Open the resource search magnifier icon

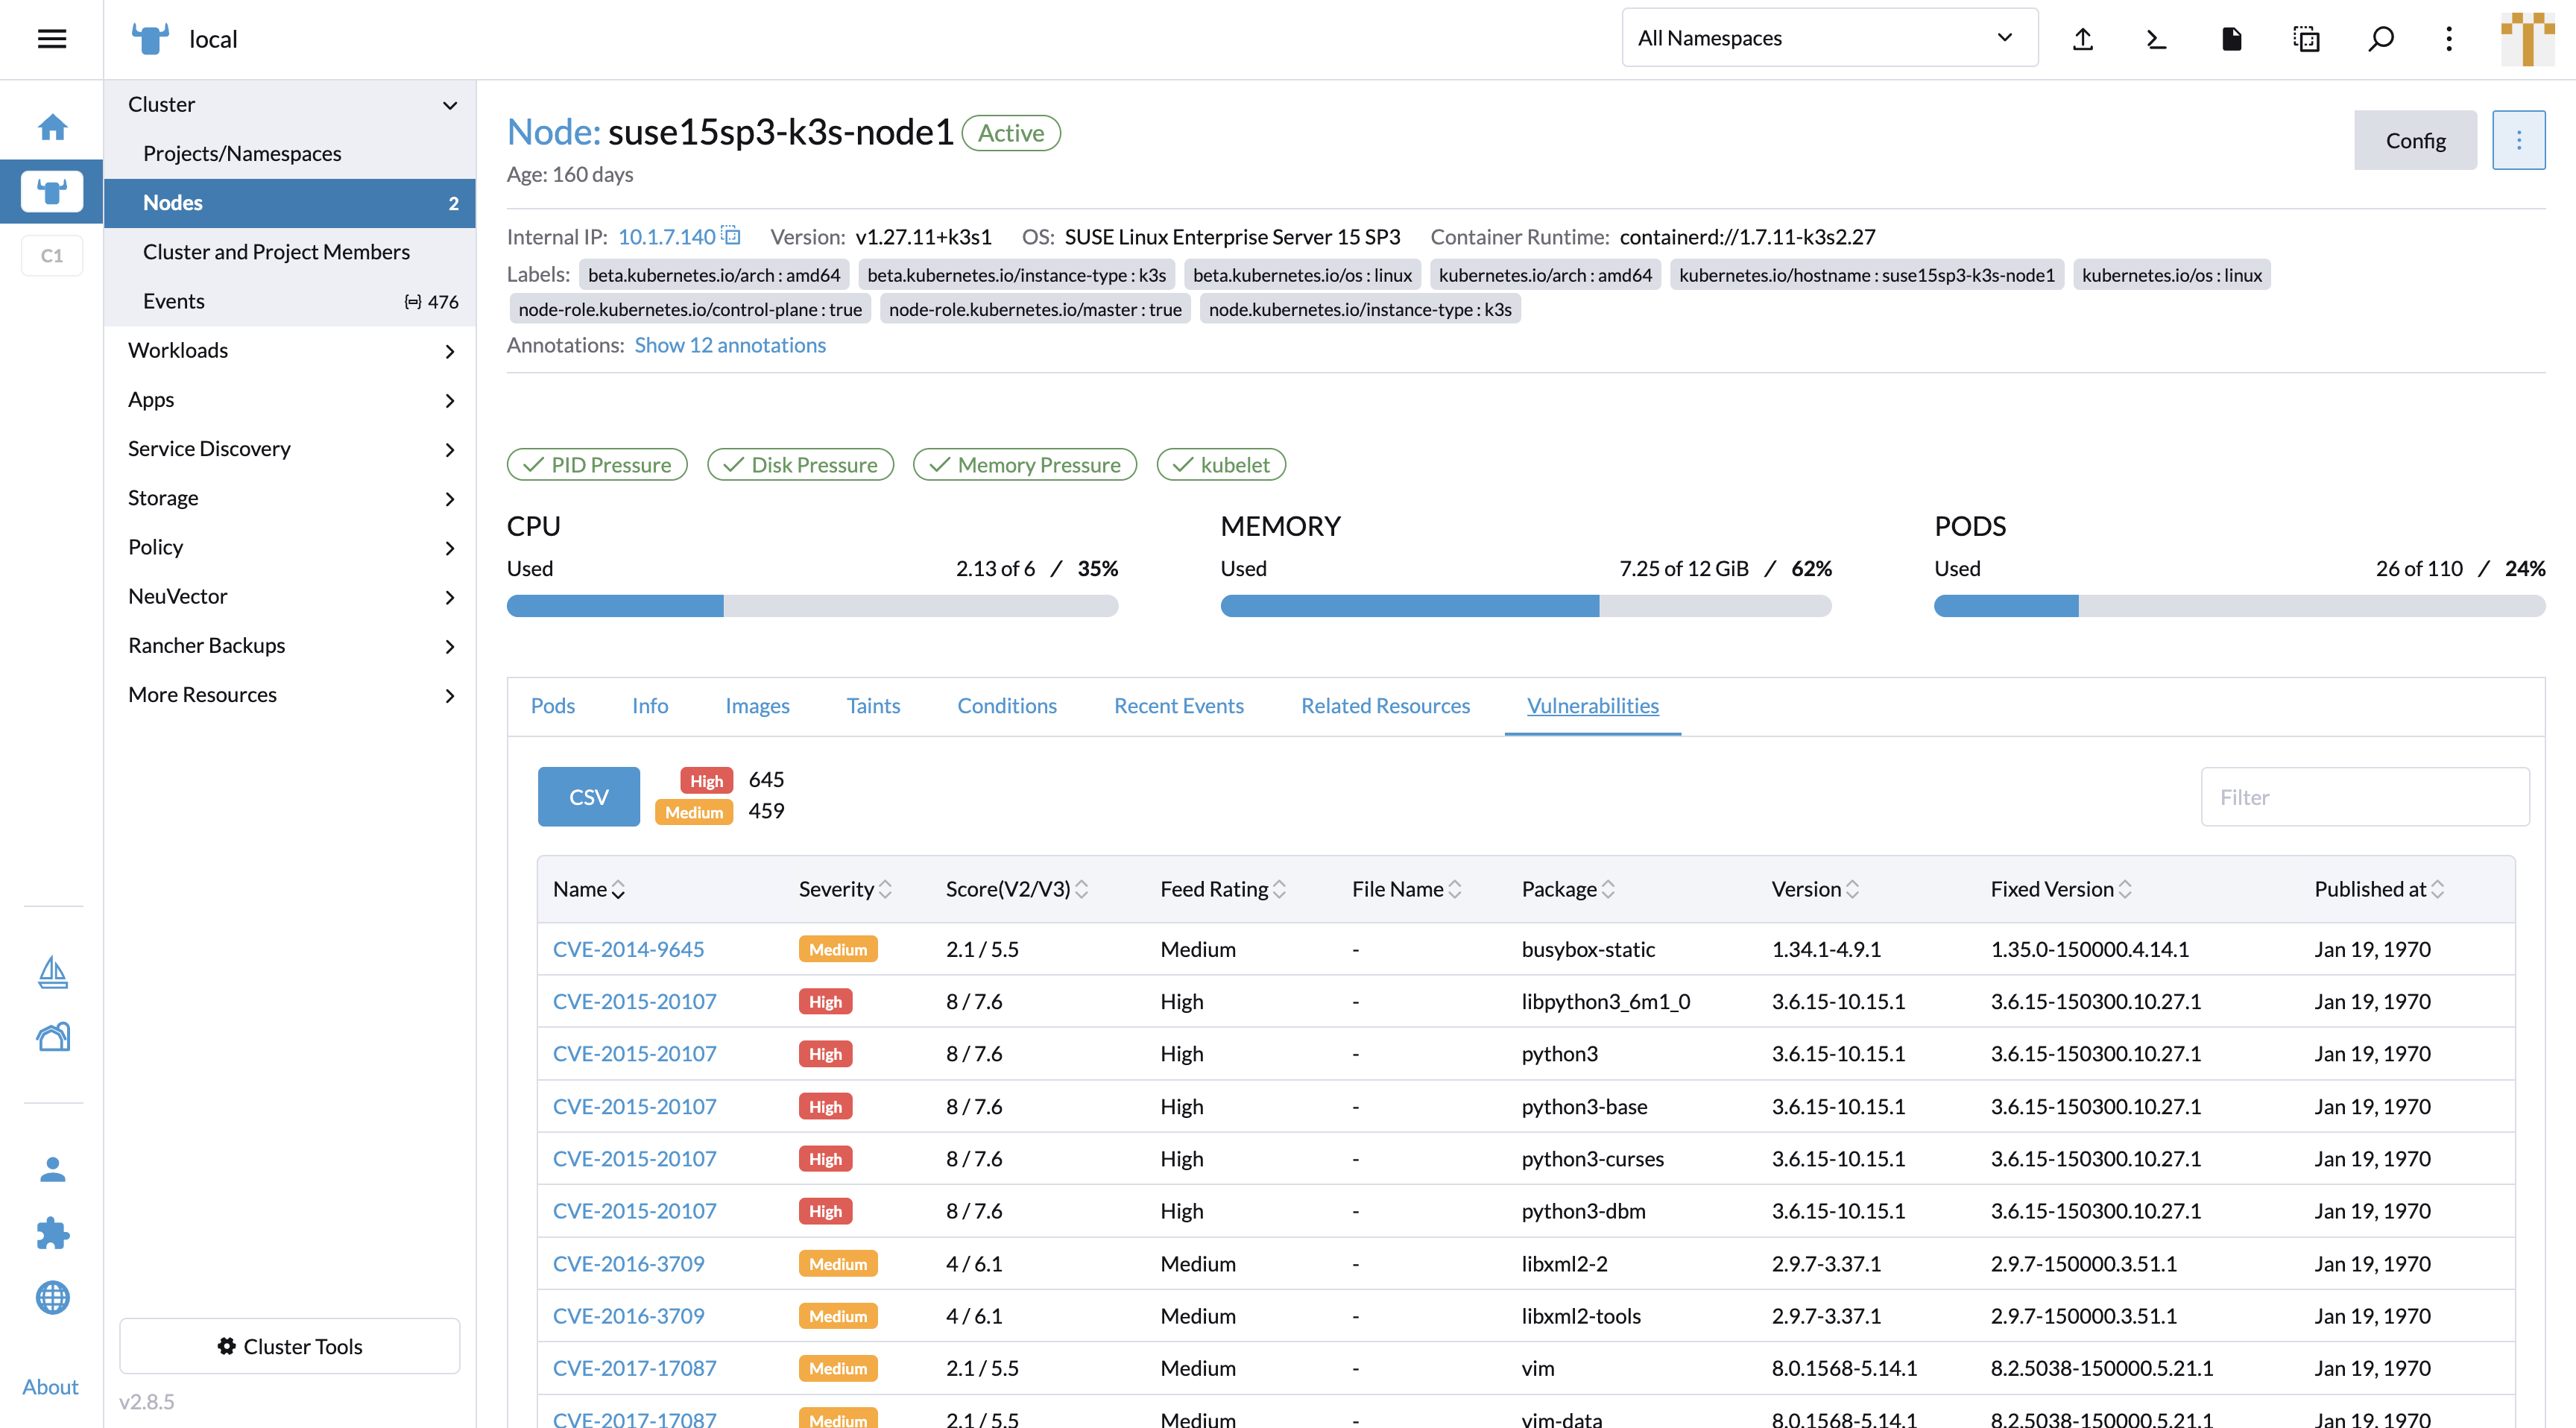pyautogui.click(x=2381, y=39)
